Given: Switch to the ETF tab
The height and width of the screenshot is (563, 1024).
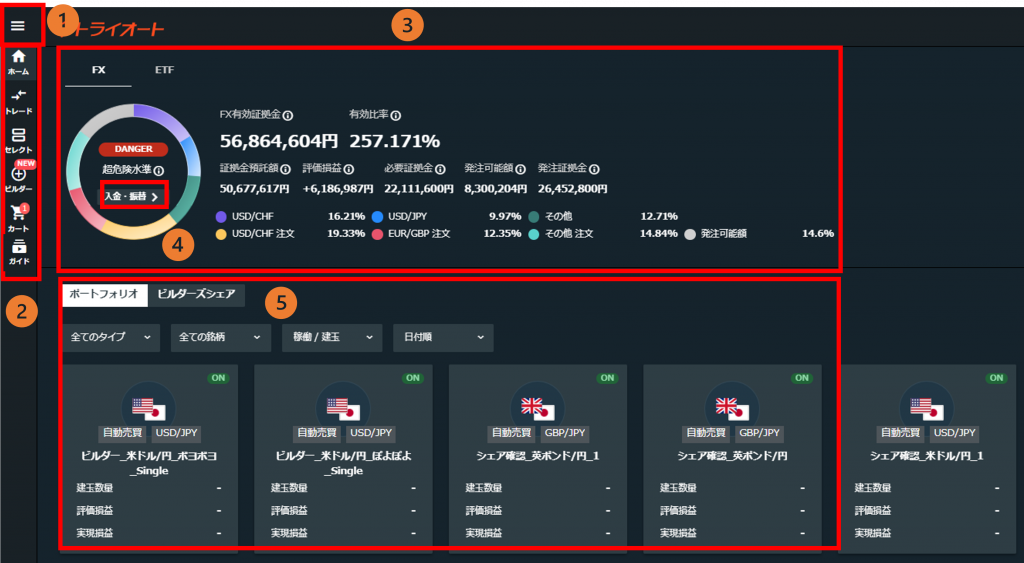Looking at the screenshot, I should (165, 70).
